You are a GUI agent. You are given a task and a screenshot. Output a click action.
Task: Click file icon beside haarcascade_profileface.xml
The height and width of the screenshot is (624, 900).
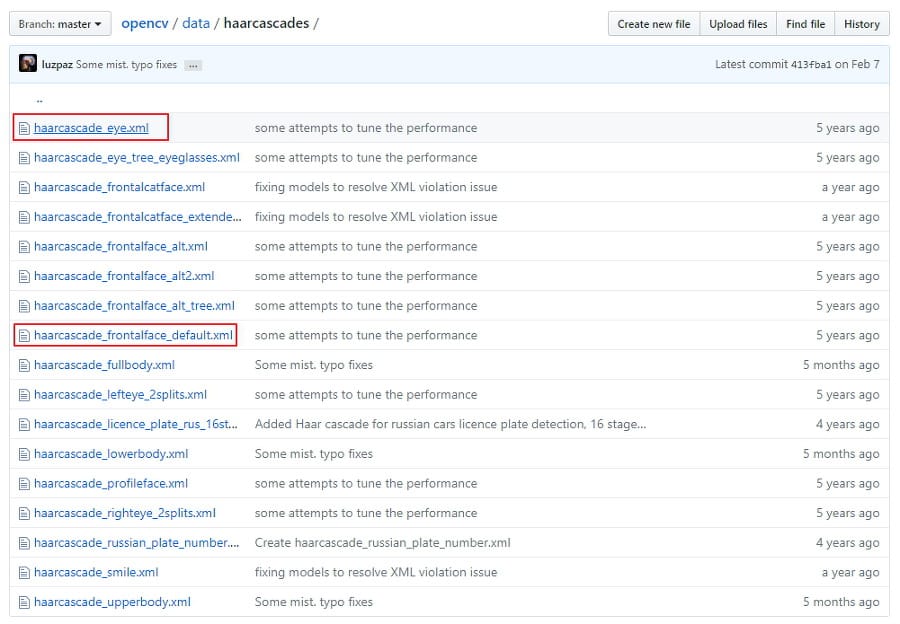pyautogui.click(x=24, y=484)
